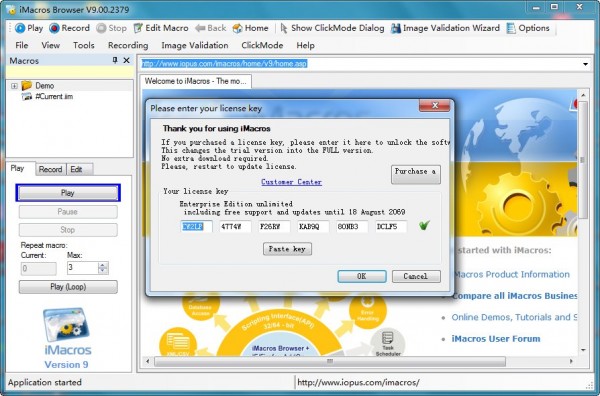Close the license key dialog
The height and width of the screenshot is (396, 600).
tap(434, 106)
